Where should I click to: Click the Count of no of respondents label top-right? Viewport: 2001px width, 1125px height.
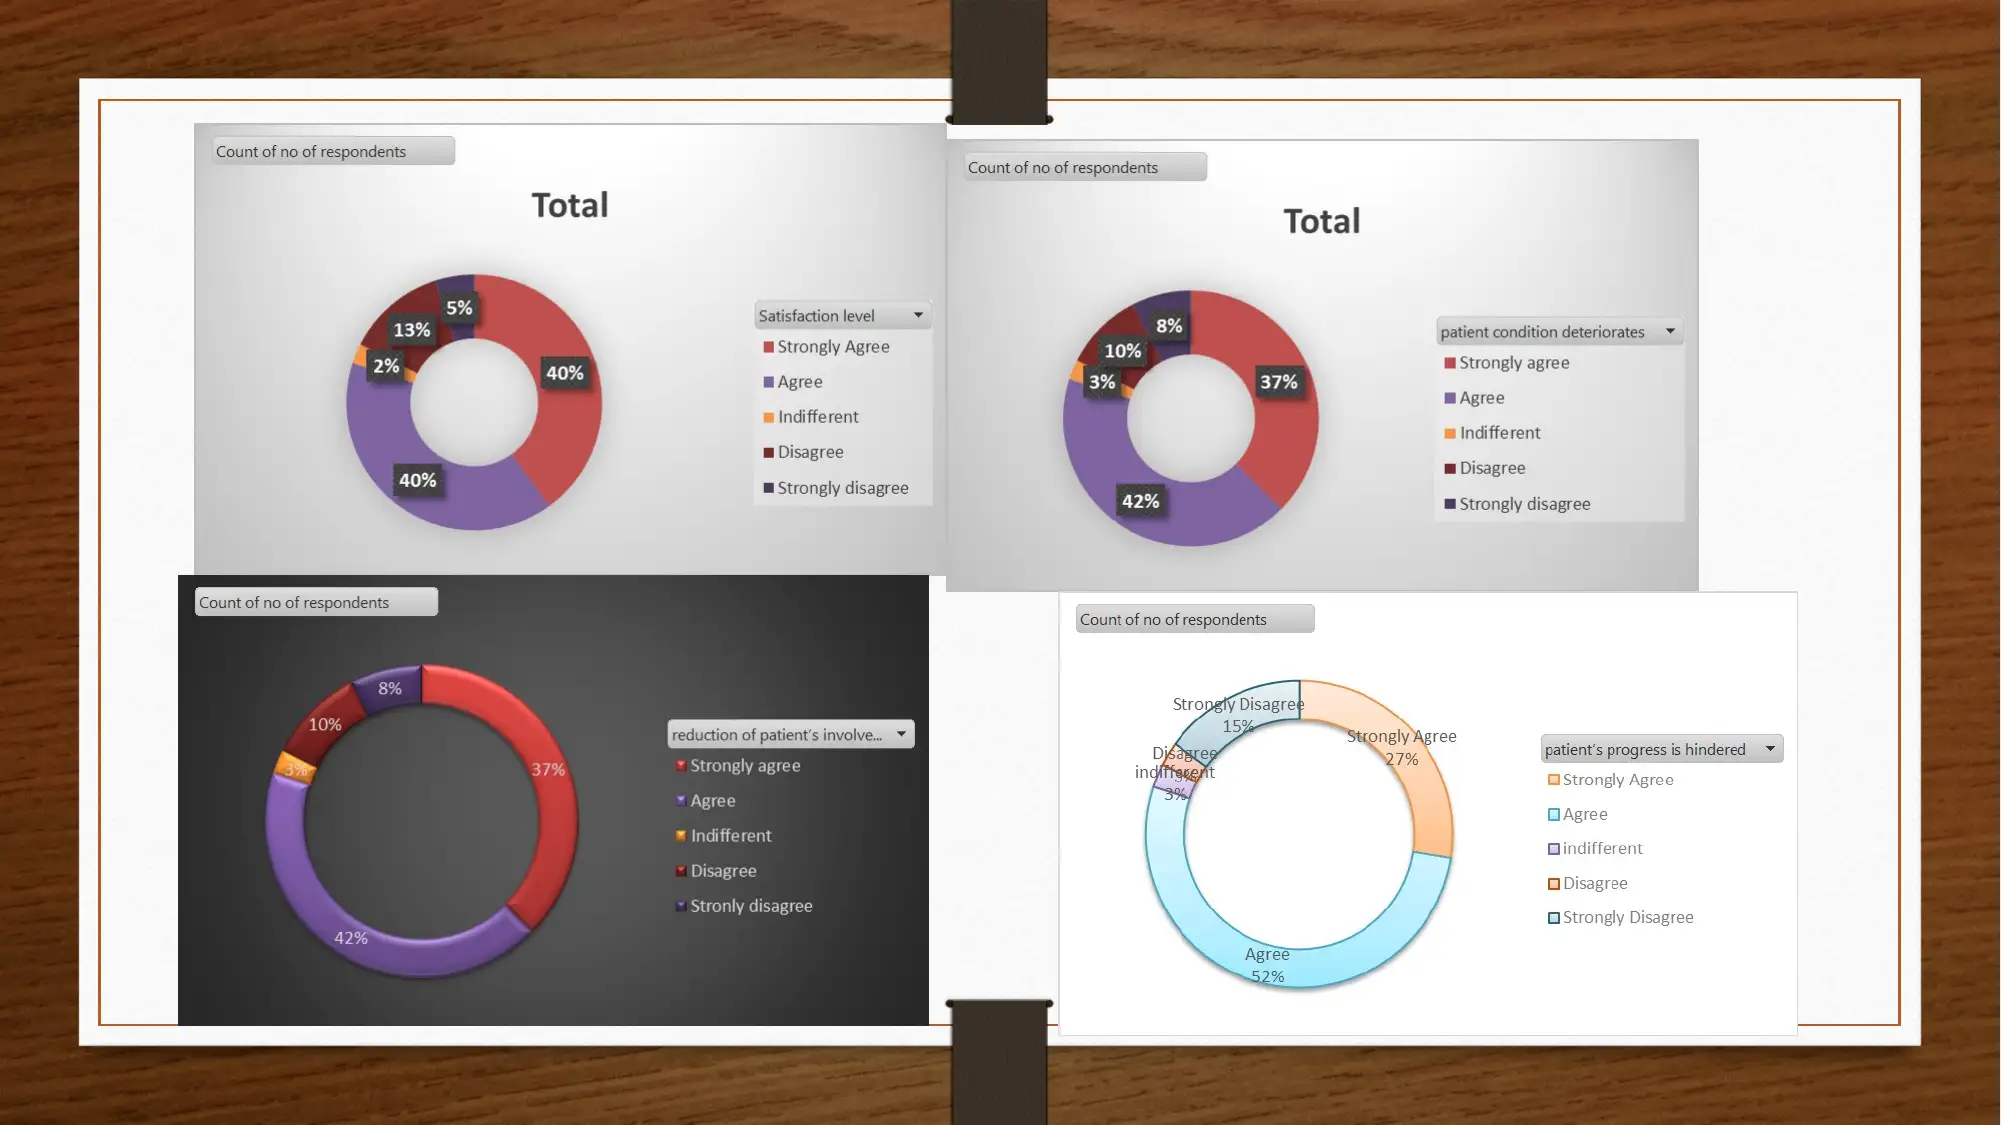tap(1080, 166)
